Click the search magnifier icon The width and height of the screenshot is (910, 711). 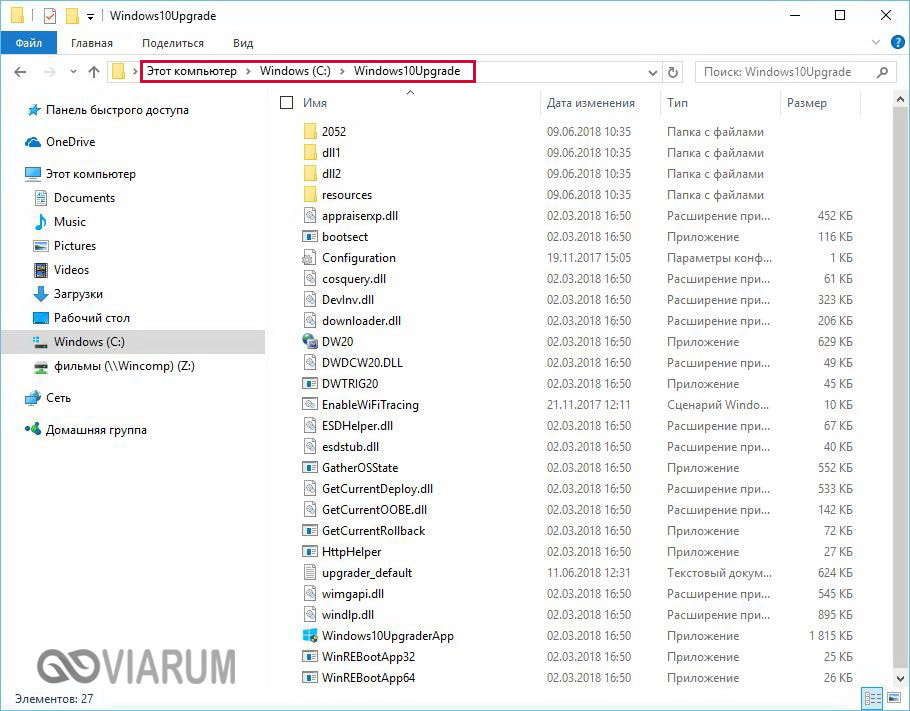coord(882,72)
